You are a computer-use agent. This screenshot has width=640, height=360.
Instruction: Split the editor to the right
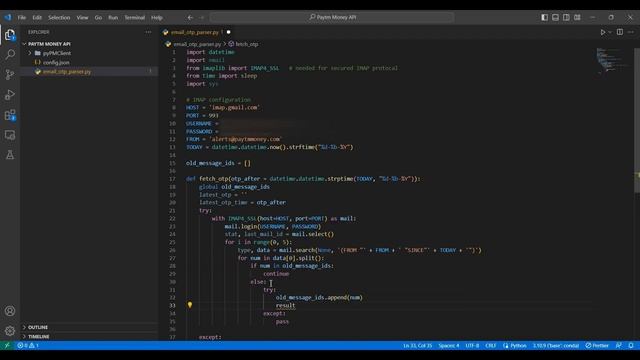pos(620,32)
